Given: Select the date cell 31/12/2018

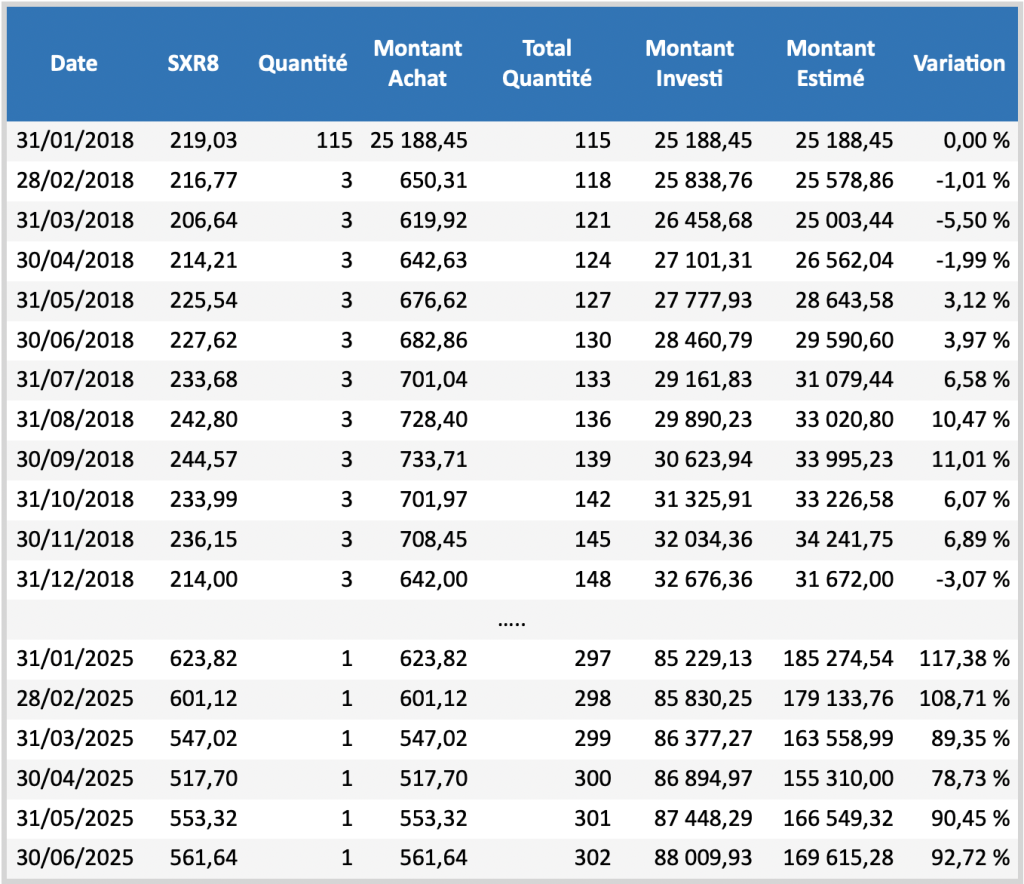Looking at the screenshot, I should 75,580.
